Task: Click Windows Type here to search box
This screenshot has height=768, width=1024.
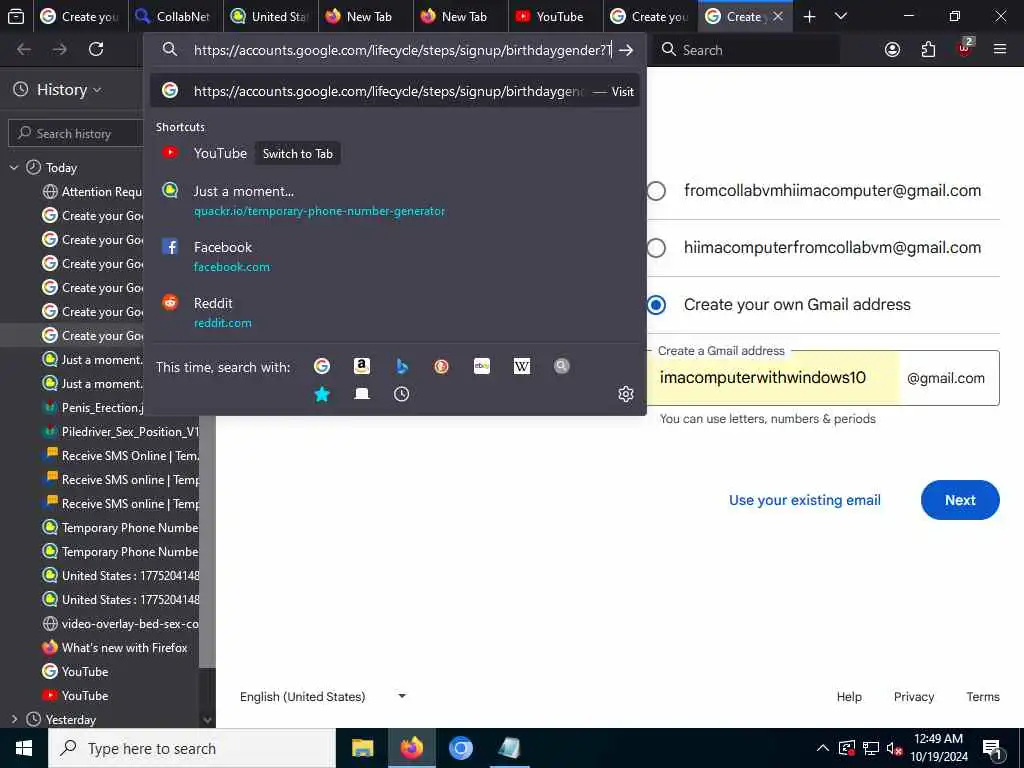Action: point(191,748)
